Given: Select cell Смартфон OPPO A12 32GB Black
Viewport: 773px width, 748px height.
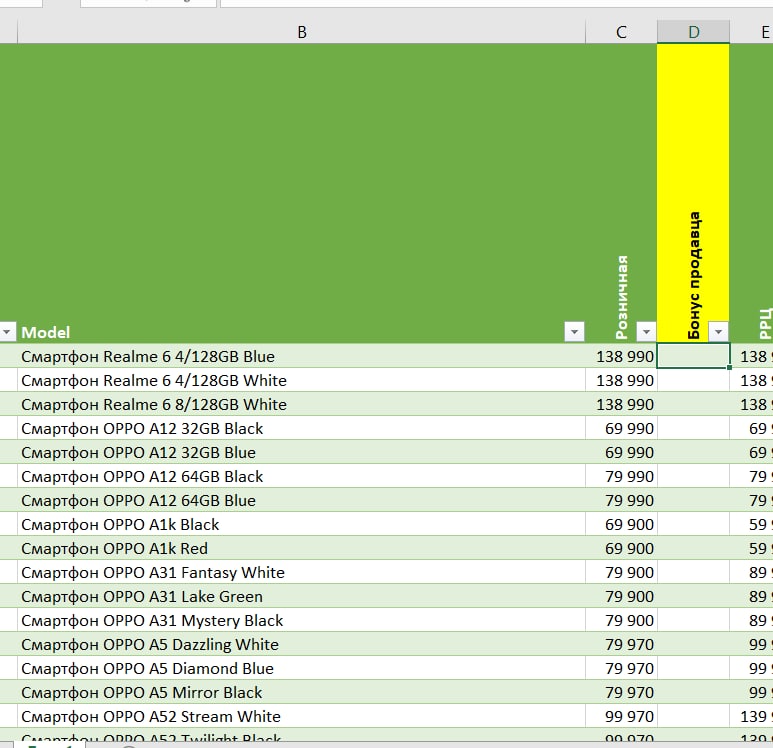Looking at the screenshot, I should [301, 428].
